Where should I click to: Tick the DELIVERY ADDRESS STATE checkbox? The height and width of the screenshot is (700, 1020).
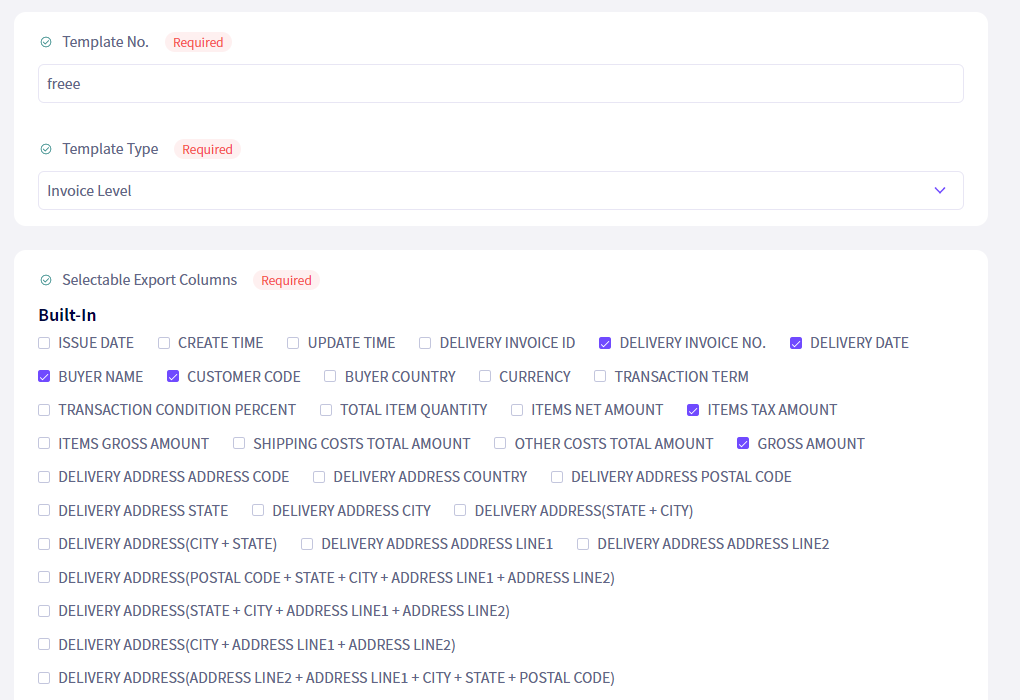click(44, 510)
